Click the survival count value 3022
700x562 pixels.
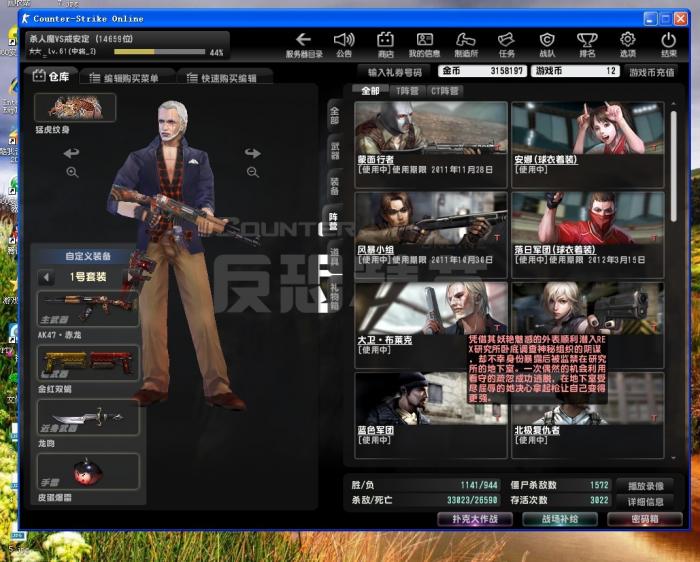[x=599, y=500]
